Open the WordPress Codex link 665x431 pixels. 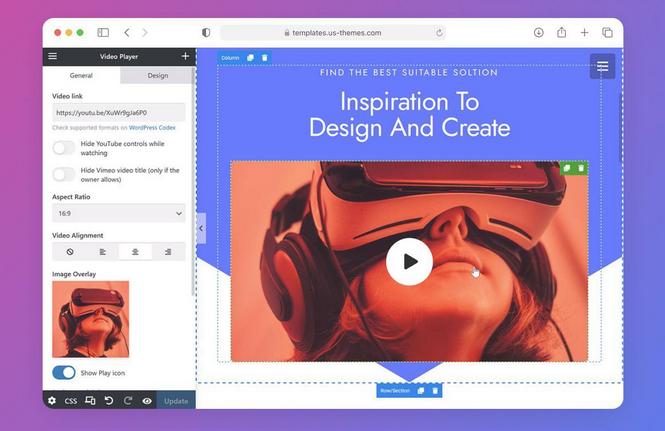(152, 127)
